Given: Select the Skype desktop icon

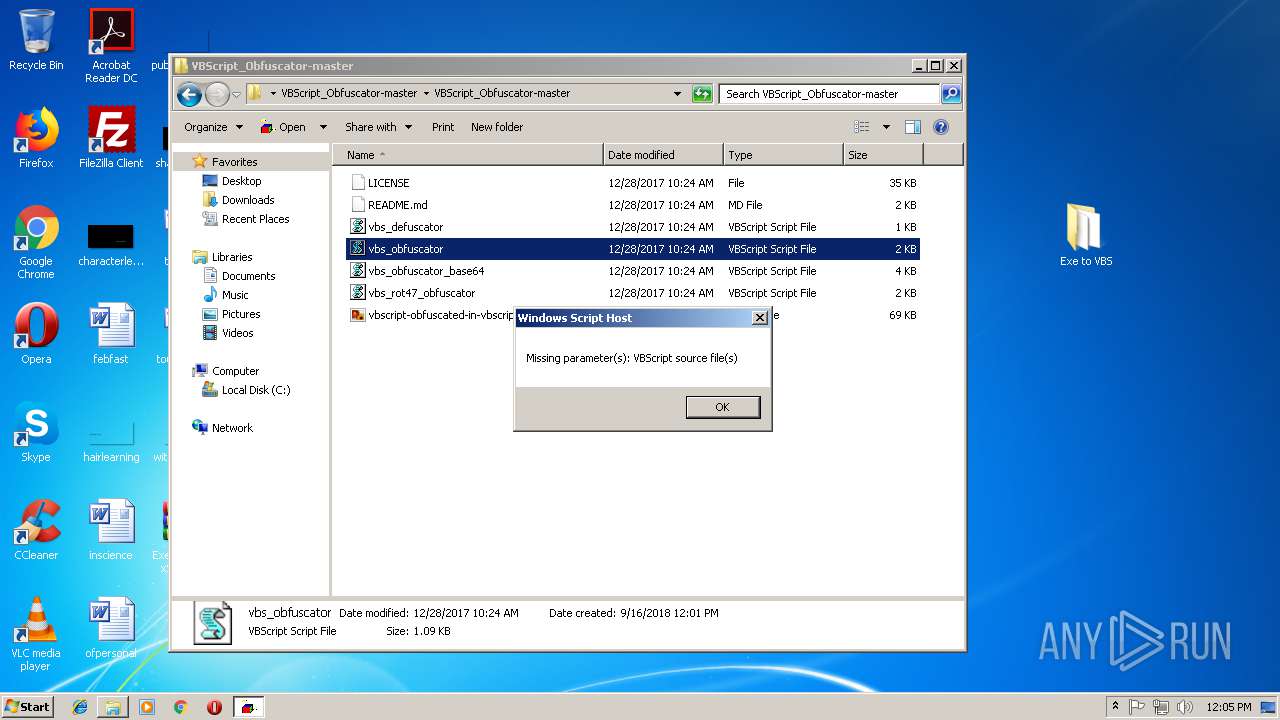Looking at the screenshot, I should pyautogui.click(x=36, y=432).
